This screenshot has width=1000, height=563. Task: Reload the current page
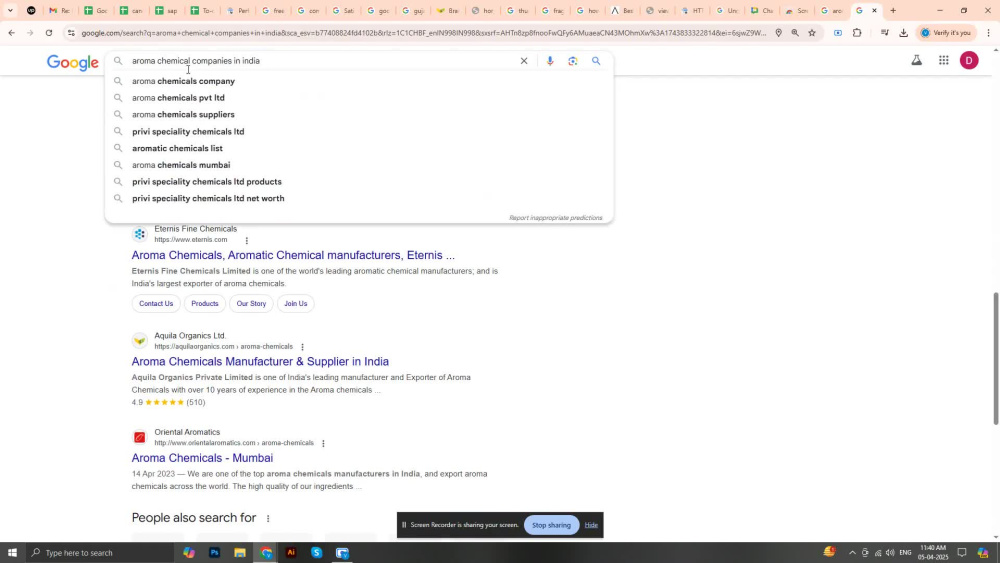click(48, 33)
